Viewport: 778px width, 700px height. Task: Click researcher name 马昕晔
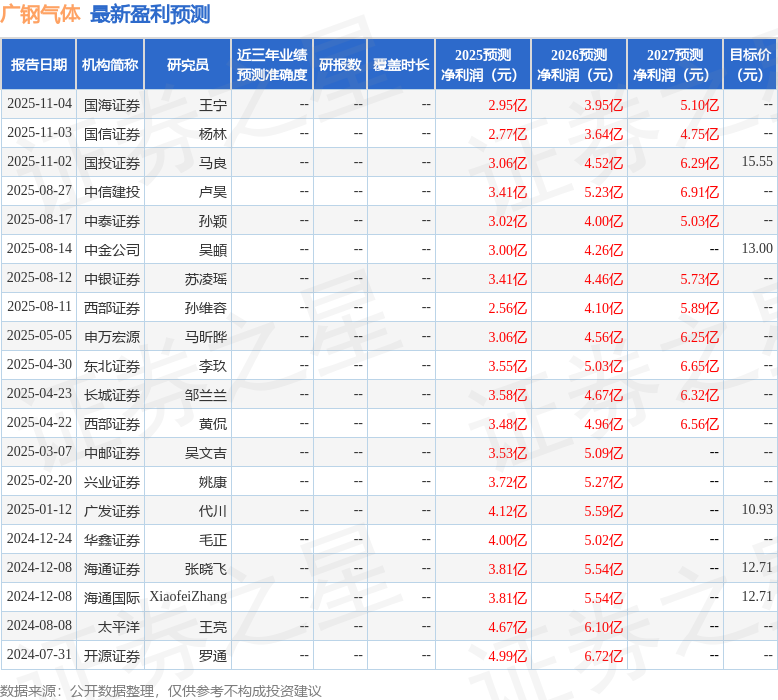click(206, 337)
